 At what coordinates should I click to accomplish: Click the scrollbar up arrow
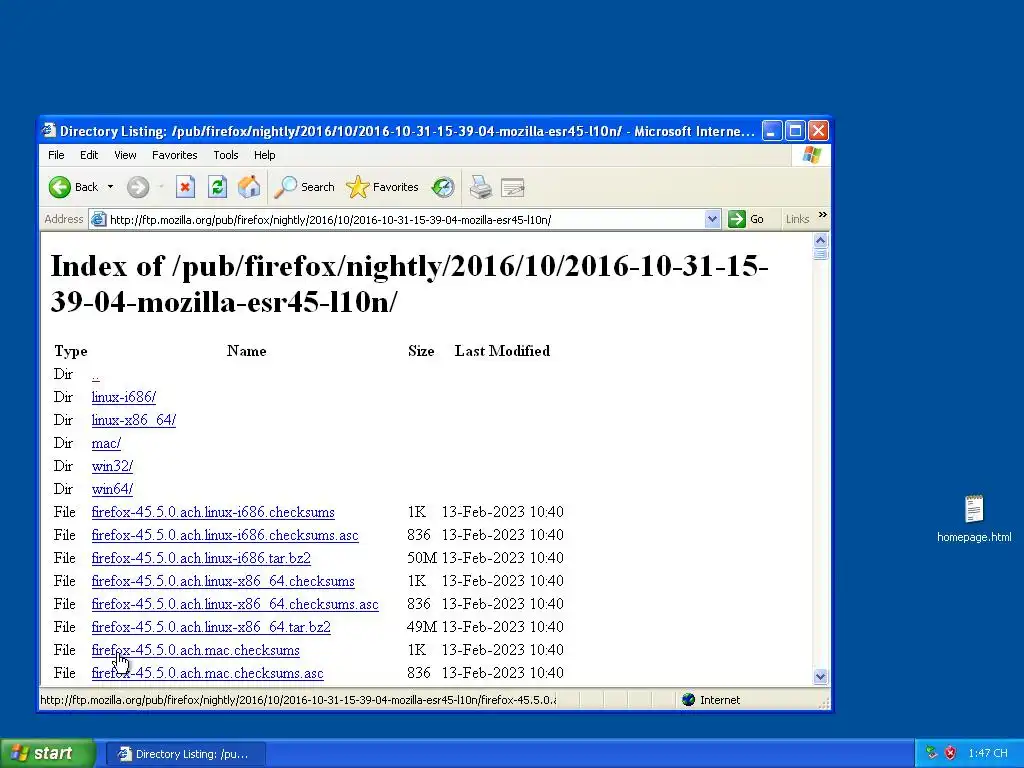821,240
